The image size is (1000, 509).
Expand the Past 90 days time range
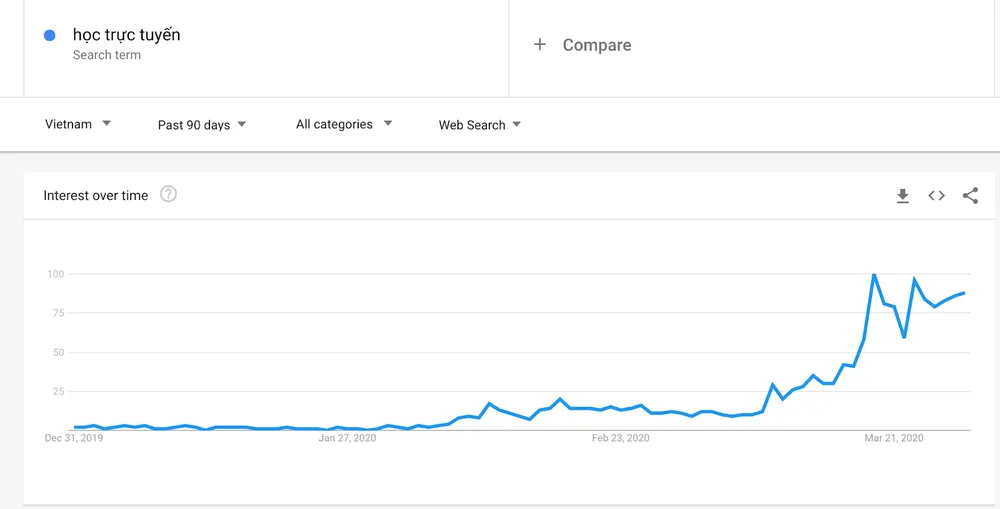(x=202, y=125)
